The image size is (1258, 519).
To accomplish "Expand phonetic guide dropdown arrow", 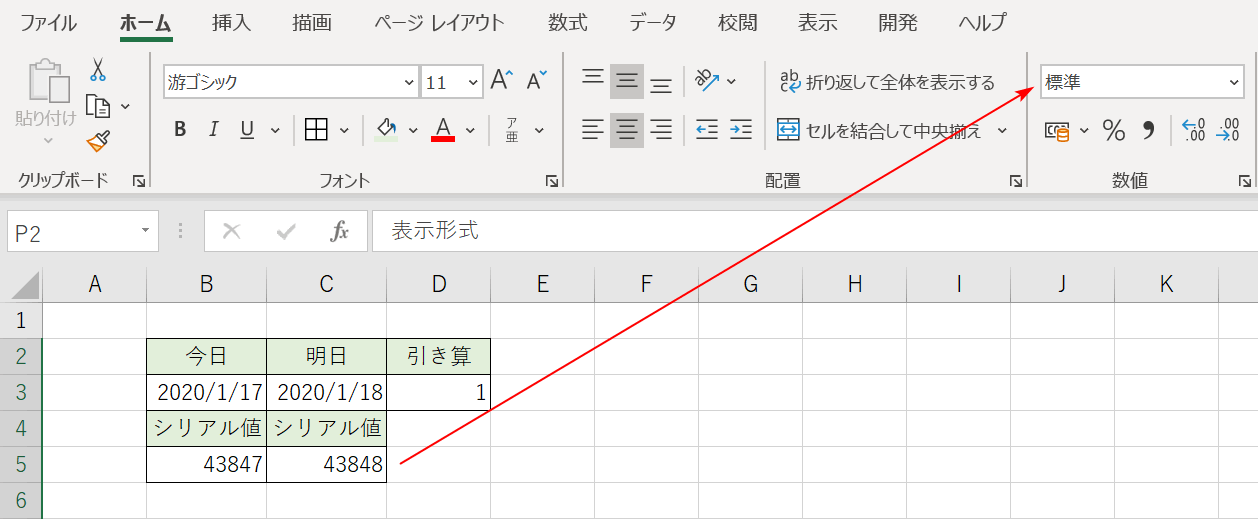I will [539, 130].
